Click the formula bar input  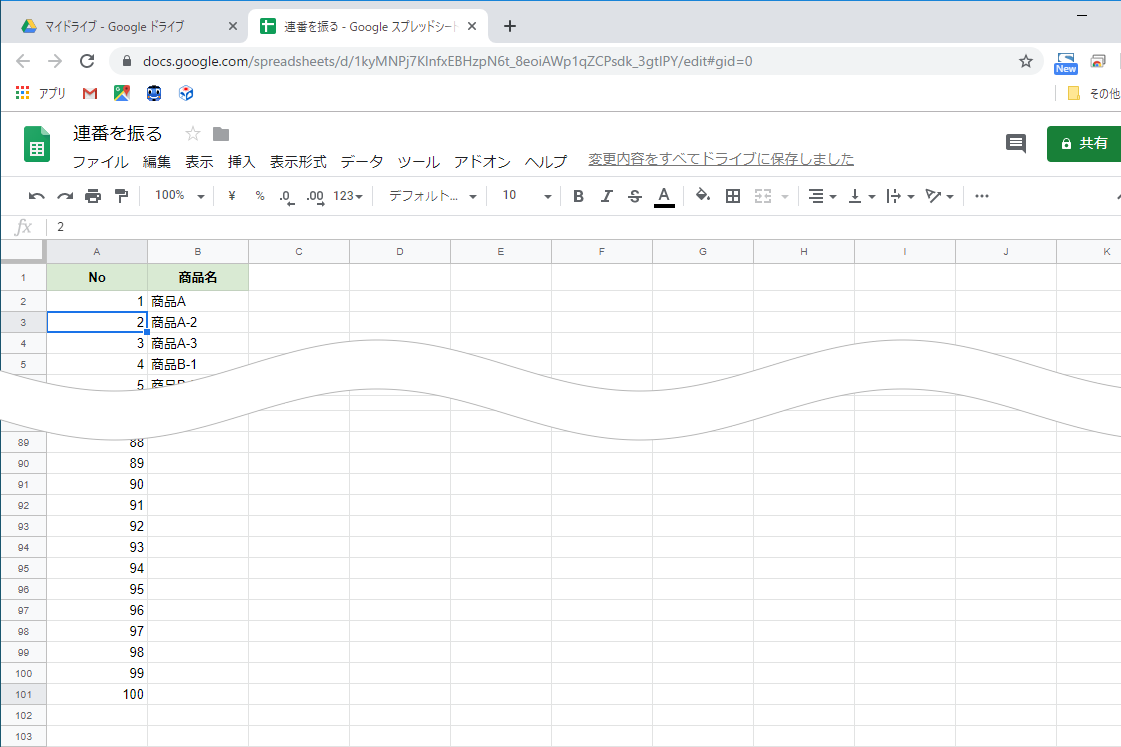585,227
